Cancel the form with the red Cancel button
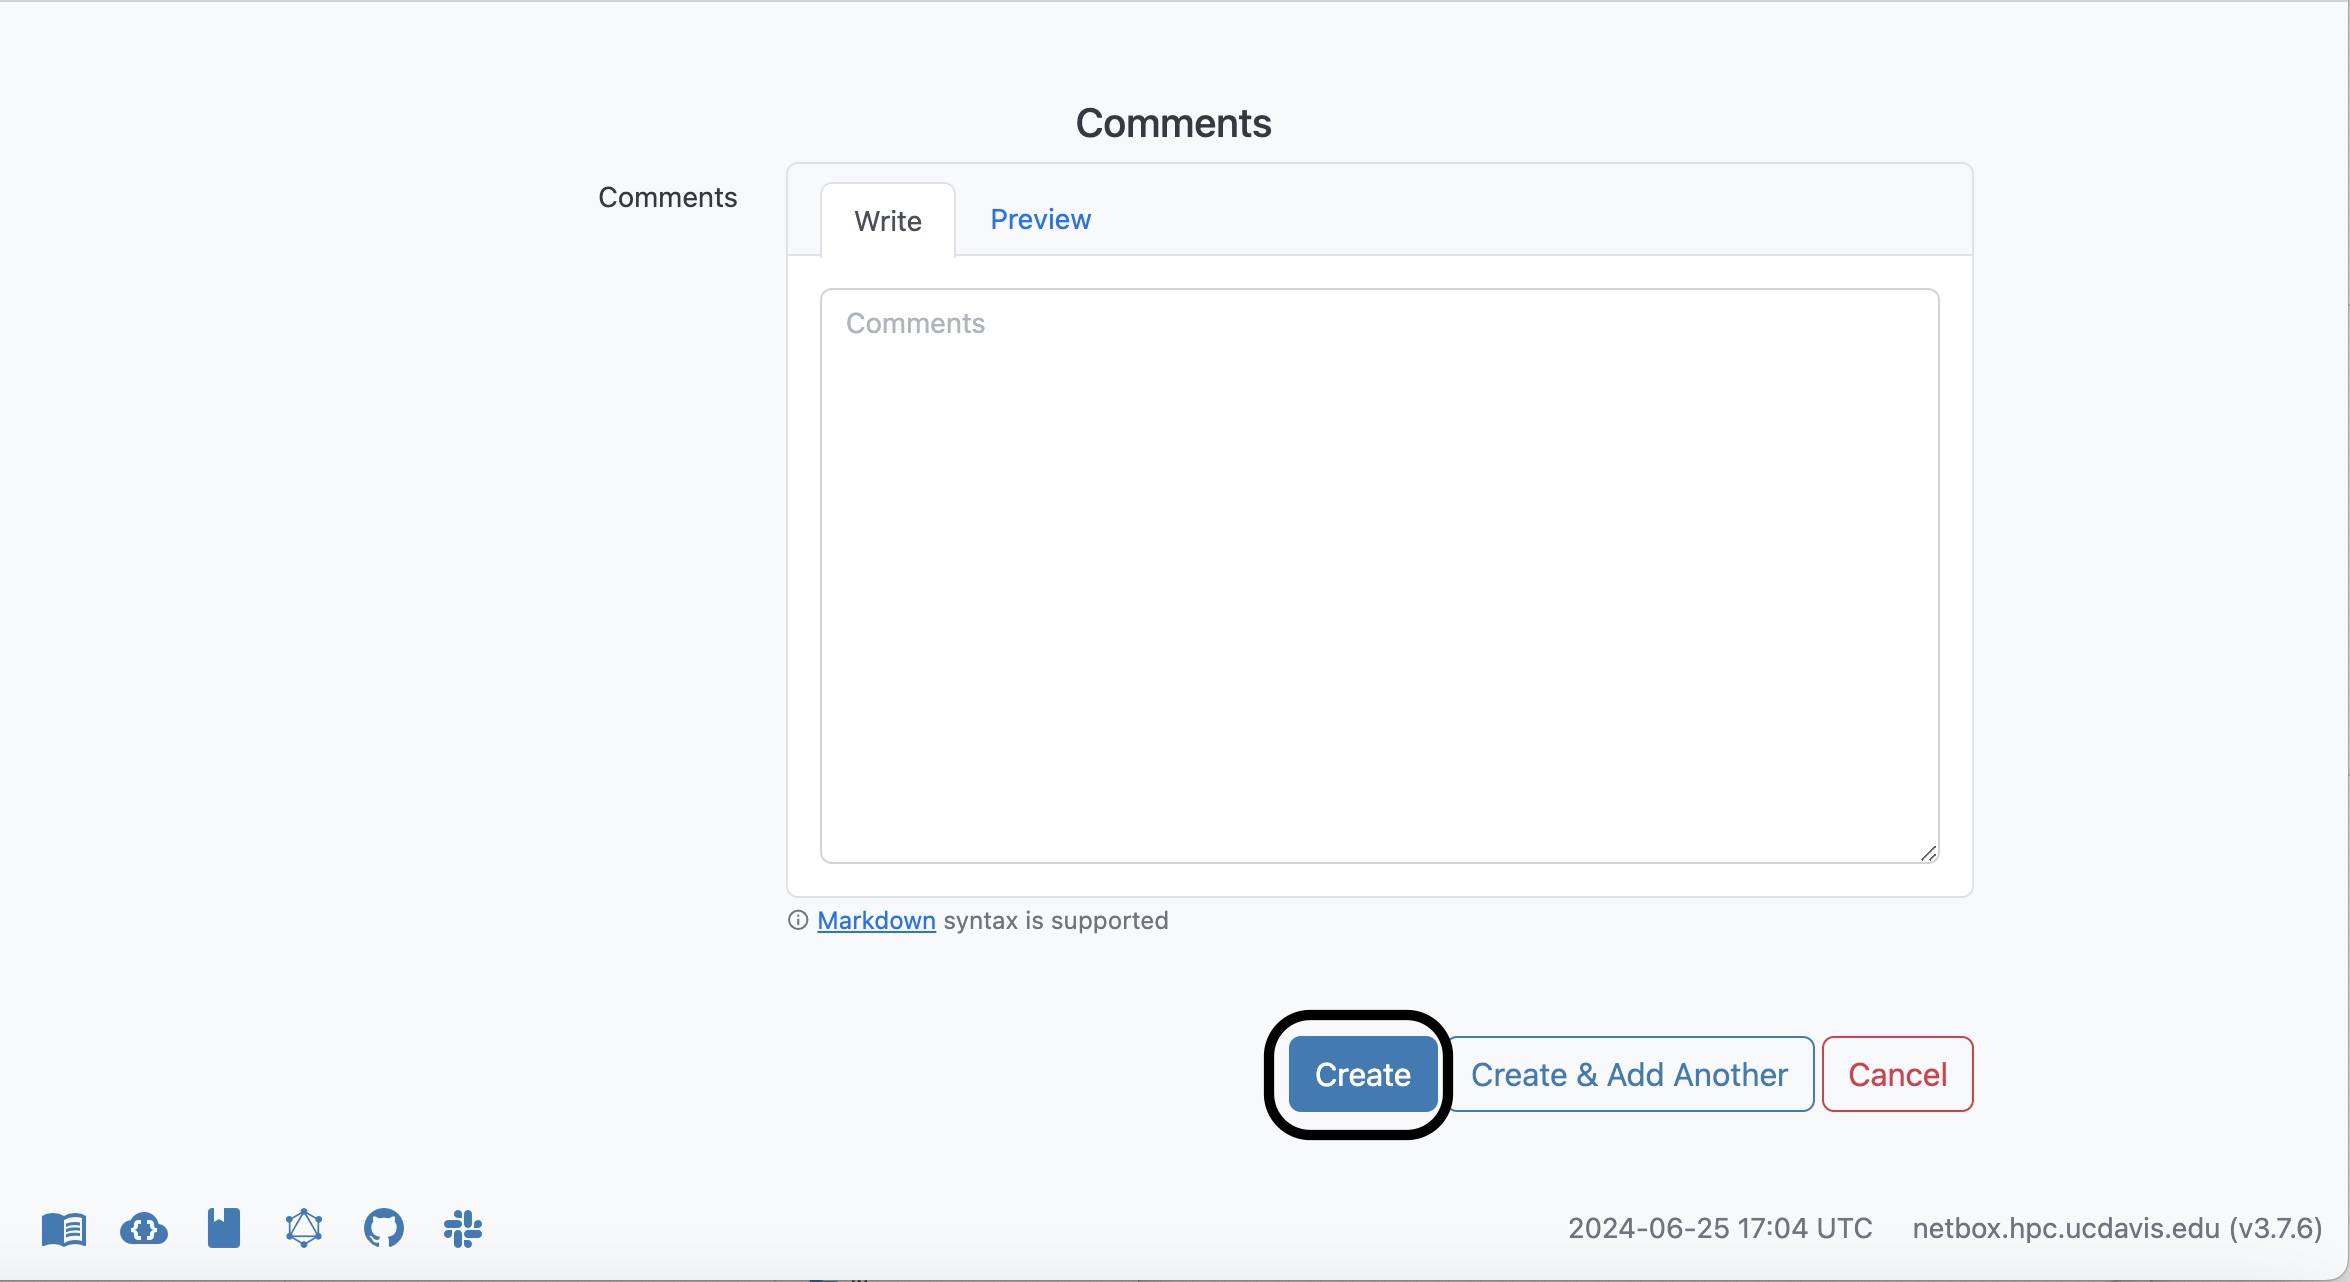This screenshot has height=1282, width=2350. coord(1897,1075)
